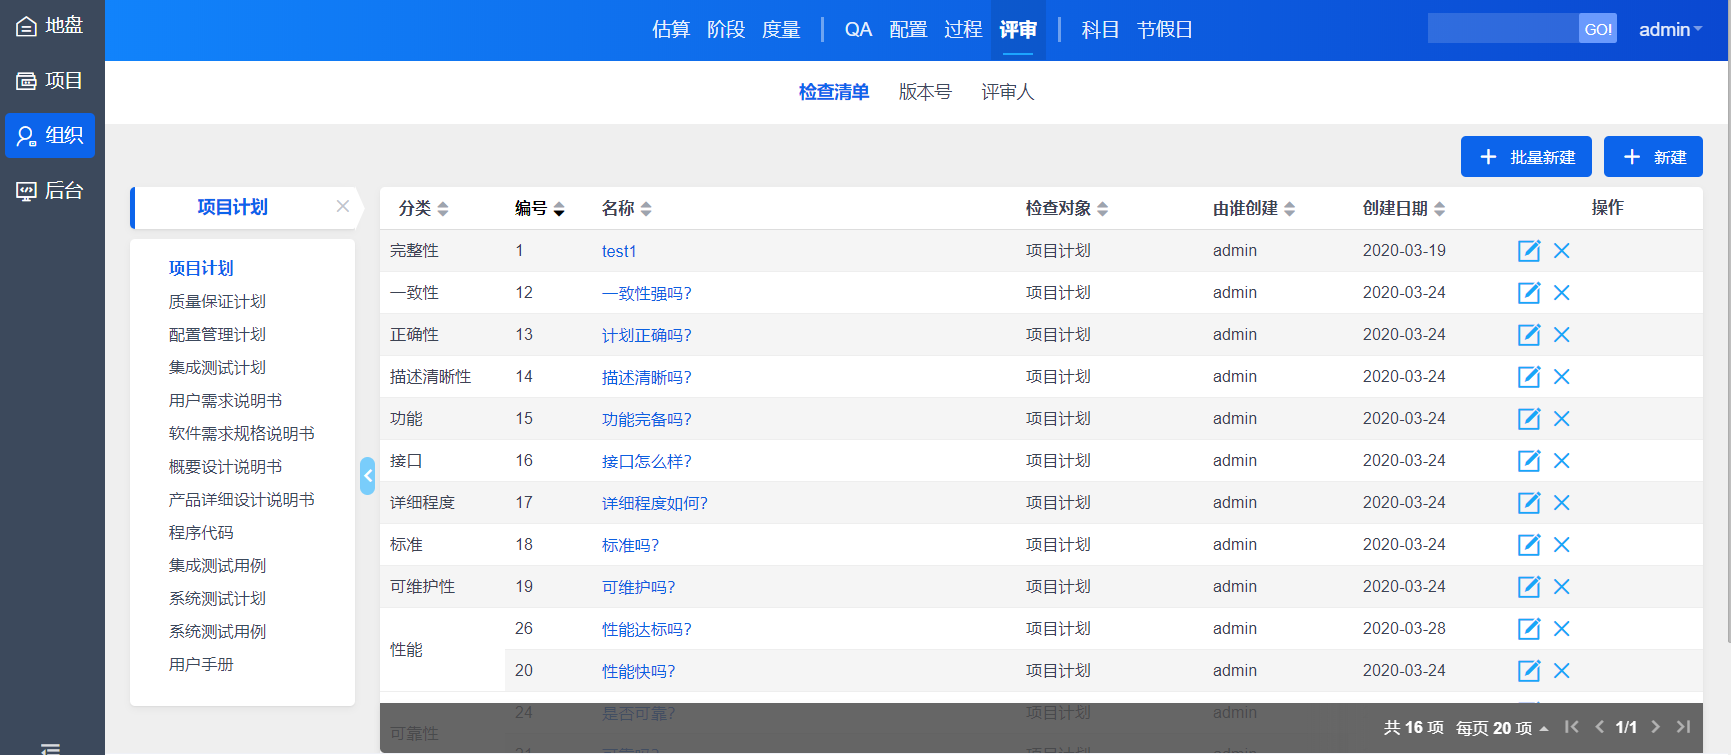Edit the 接口怎么样? row

(1529, 461)
